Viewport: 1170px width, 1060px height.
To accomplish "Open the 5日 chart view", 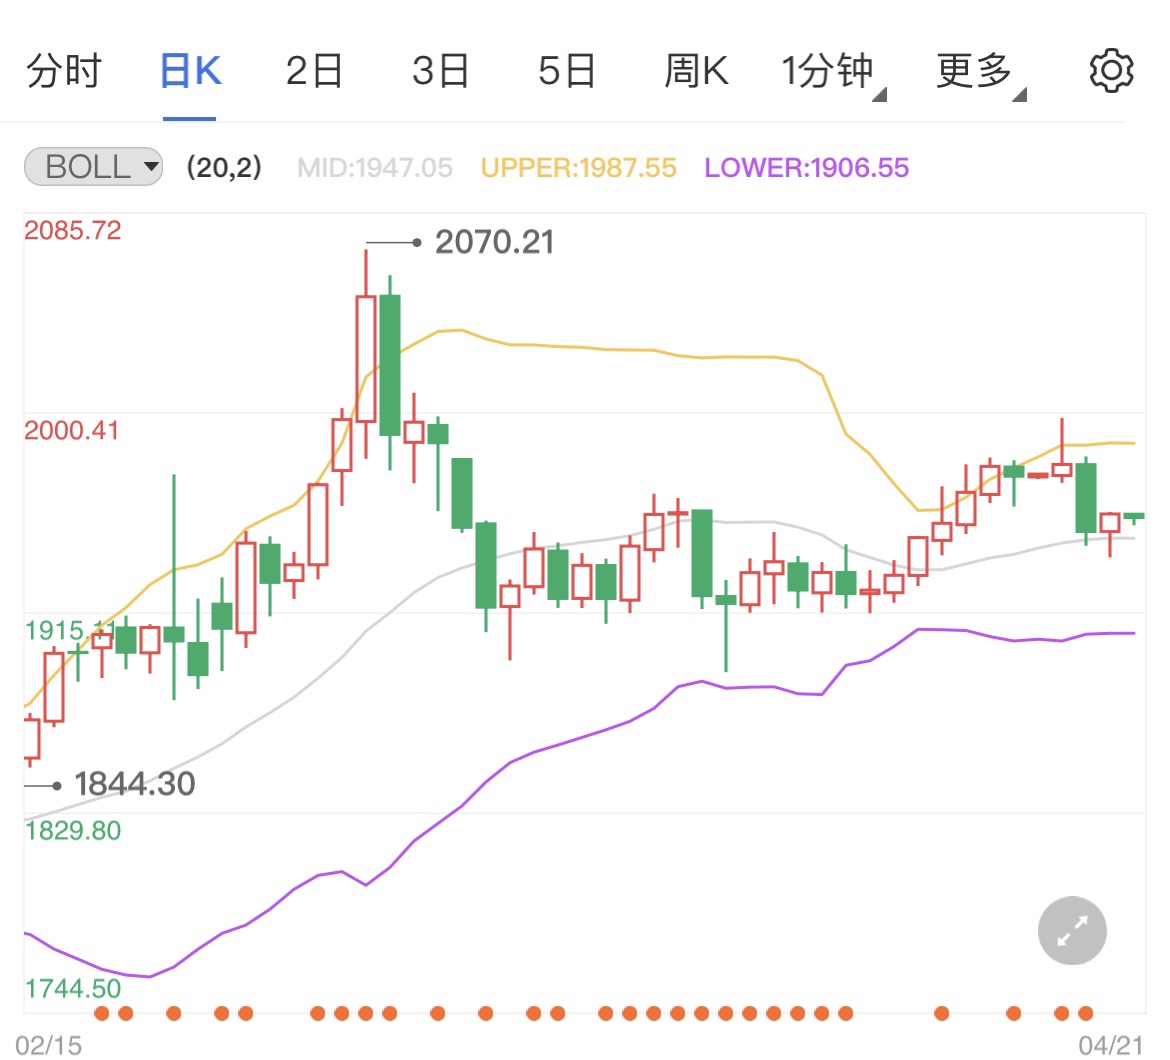I will 567,72.
